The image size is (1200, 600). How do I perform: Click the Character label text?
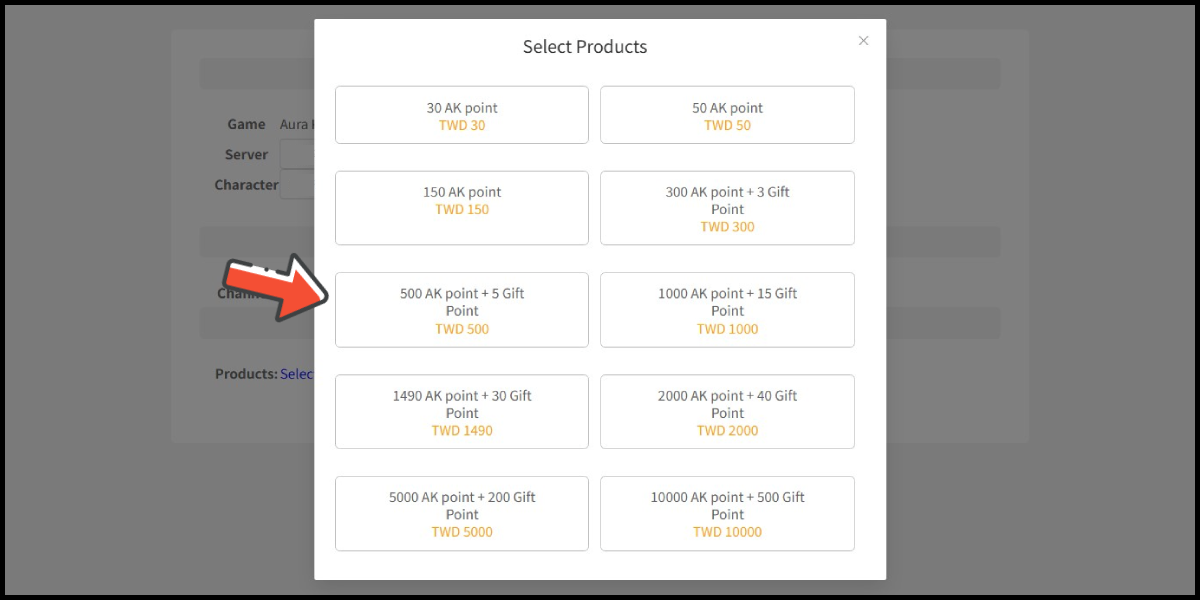coord(246,185)
